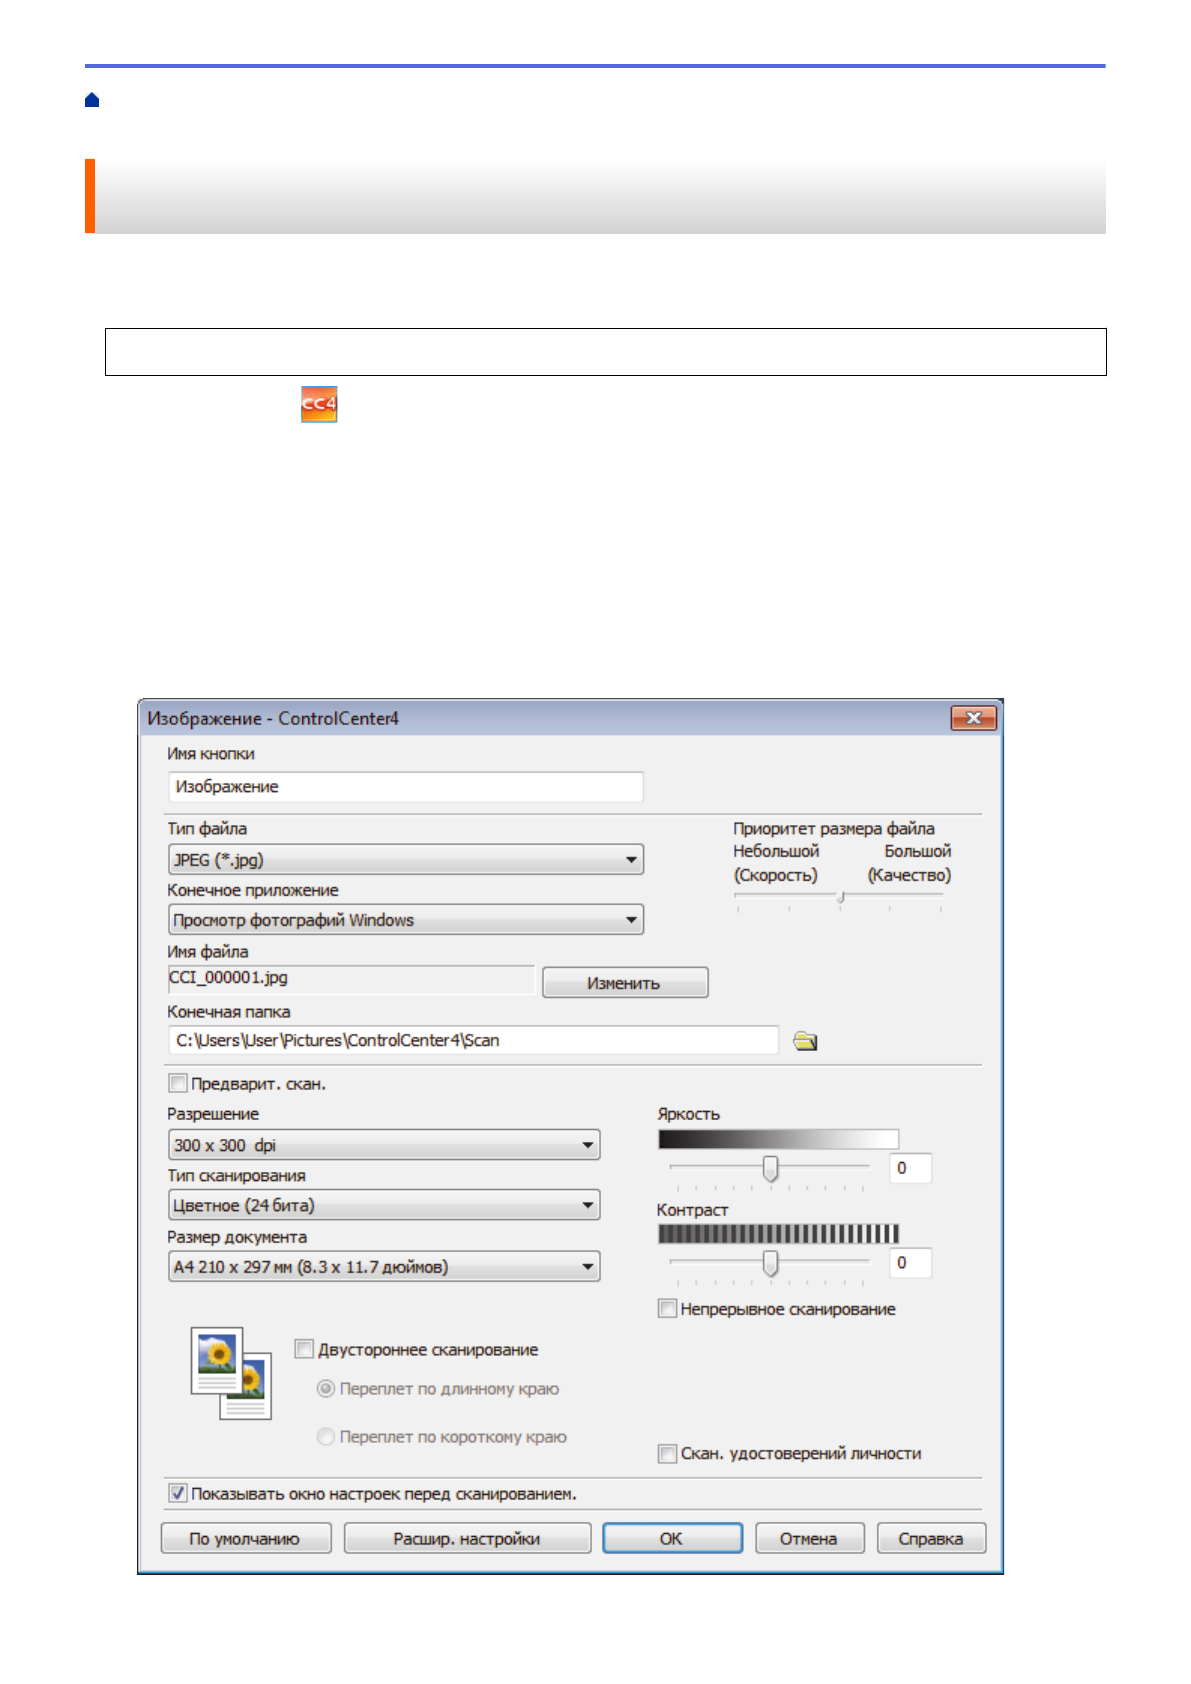Click the home icon at page top

(92, 100)
